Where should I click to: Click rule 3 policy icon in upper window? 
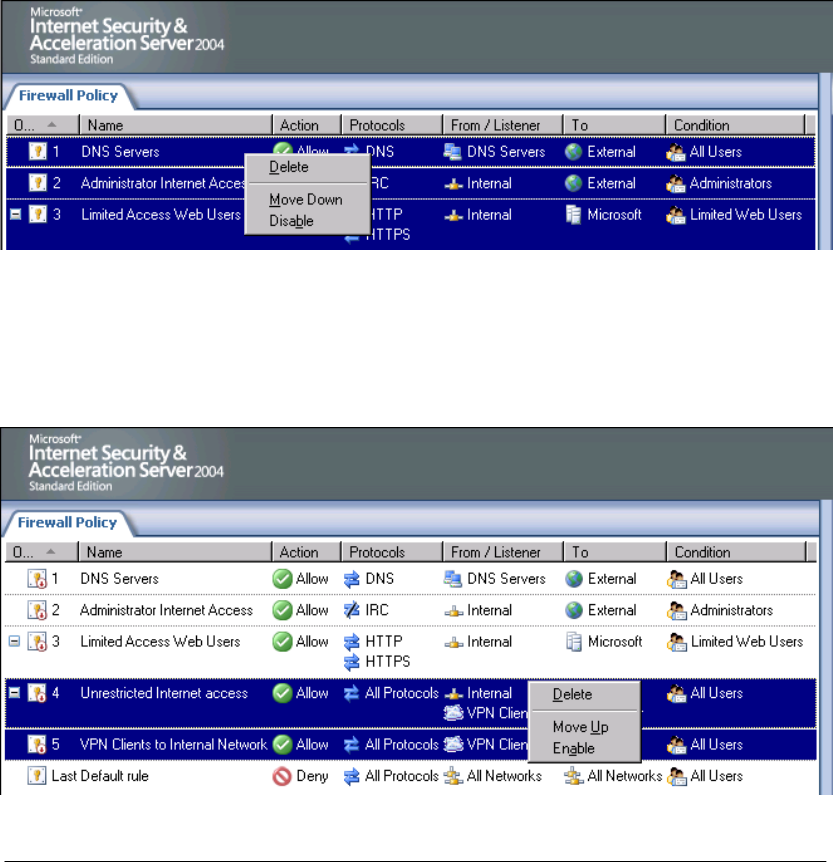(37, 214)
